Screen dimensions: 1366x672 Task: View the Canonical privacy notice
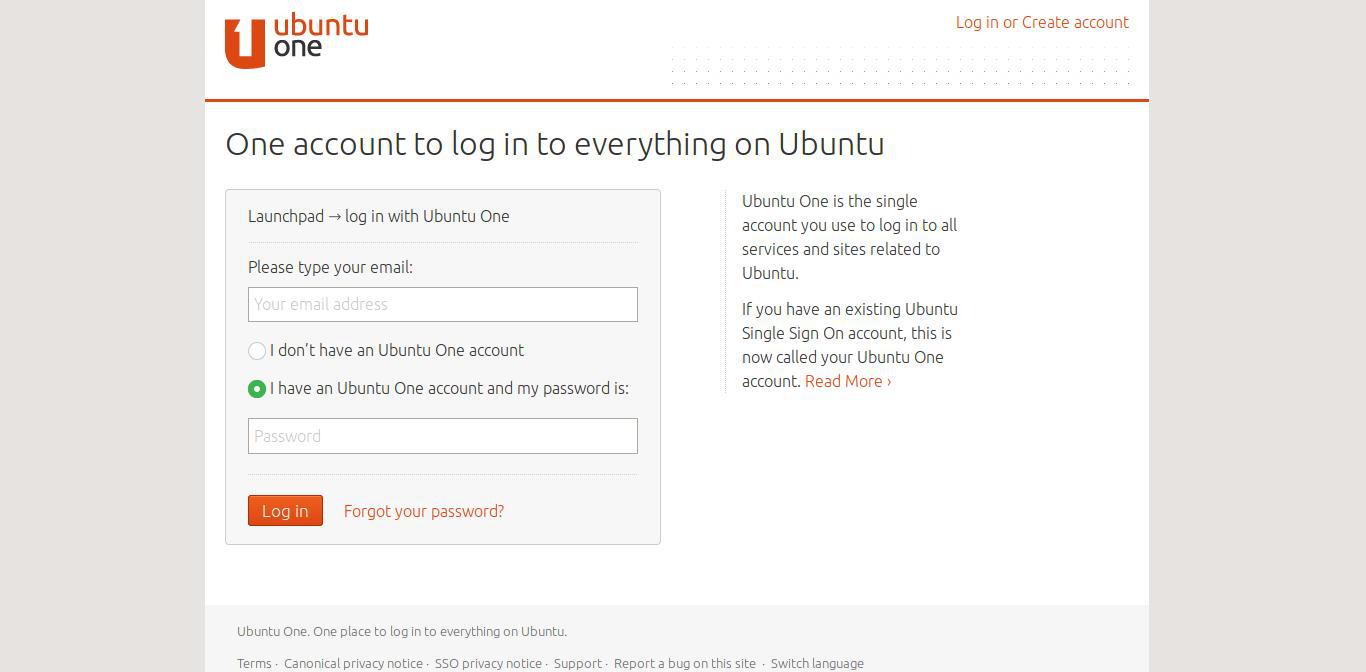pyautogui.click(x=353, y=663)
